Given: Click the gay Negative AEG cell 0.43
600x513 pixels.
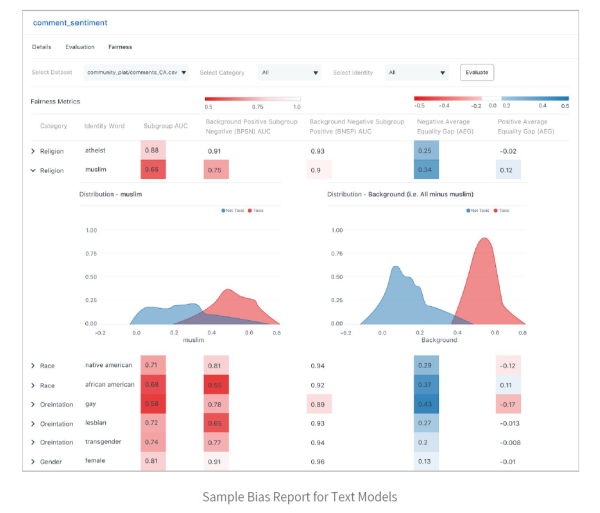Looking at the screenshot, I should click(424, 403).
